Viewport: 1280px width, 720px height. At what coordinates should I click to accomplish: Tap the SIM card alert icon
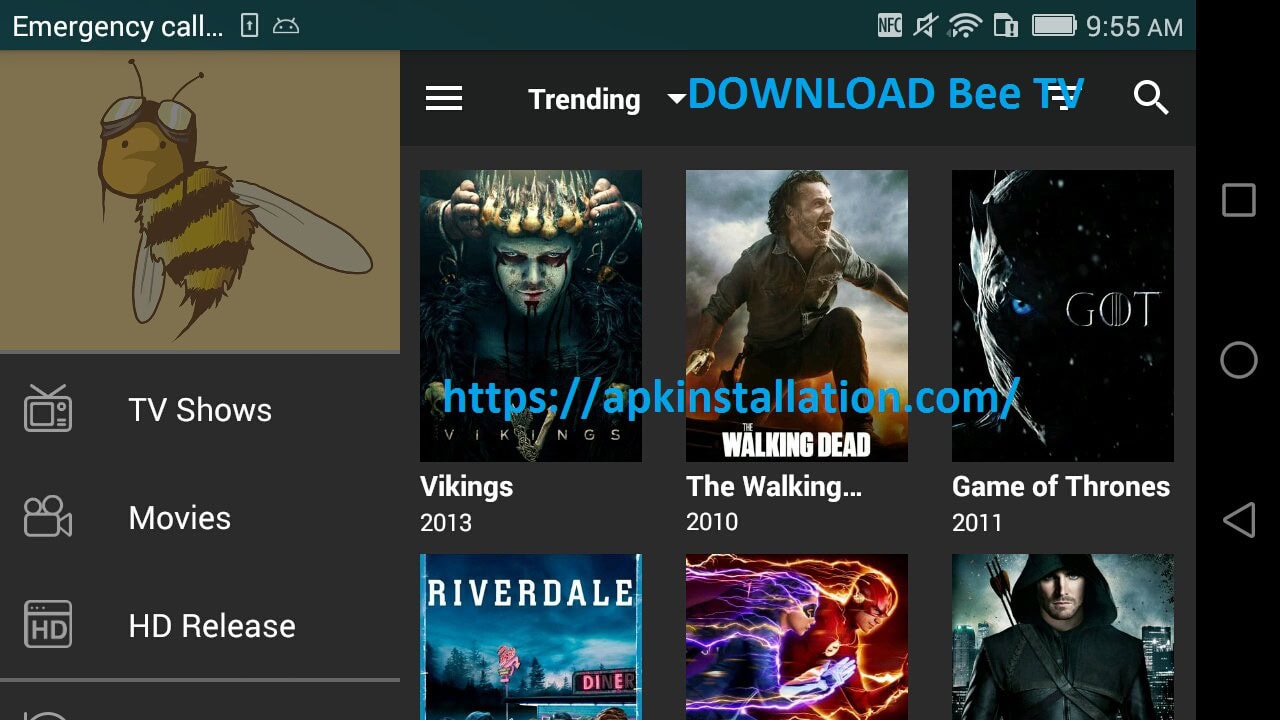[1005, 26]
